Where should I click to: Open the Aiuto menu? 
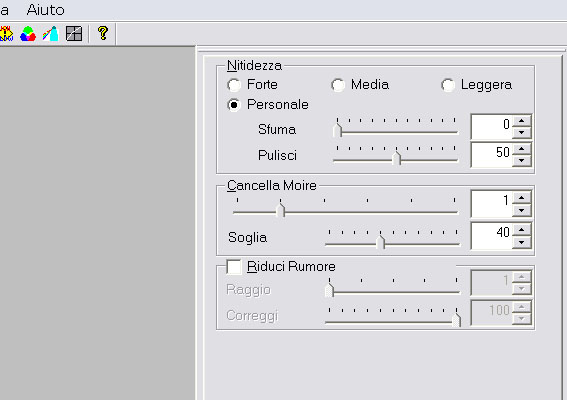point(46,10)
